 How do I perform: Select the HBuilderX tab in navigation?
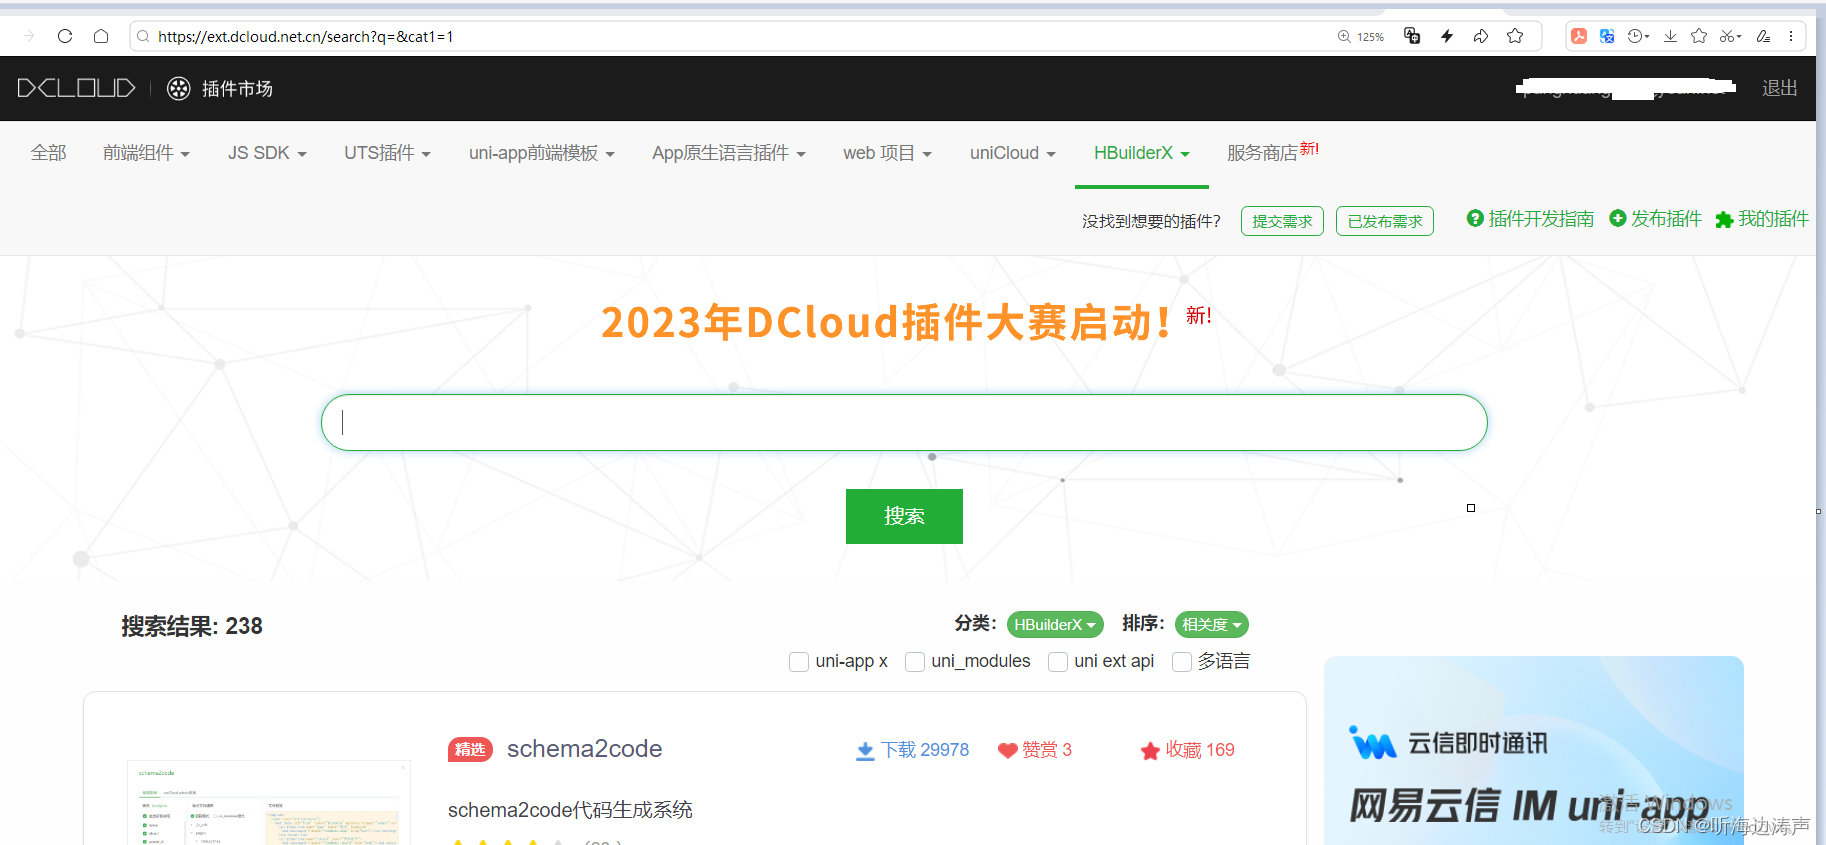pyautogui.click(x=1142, y=153)
